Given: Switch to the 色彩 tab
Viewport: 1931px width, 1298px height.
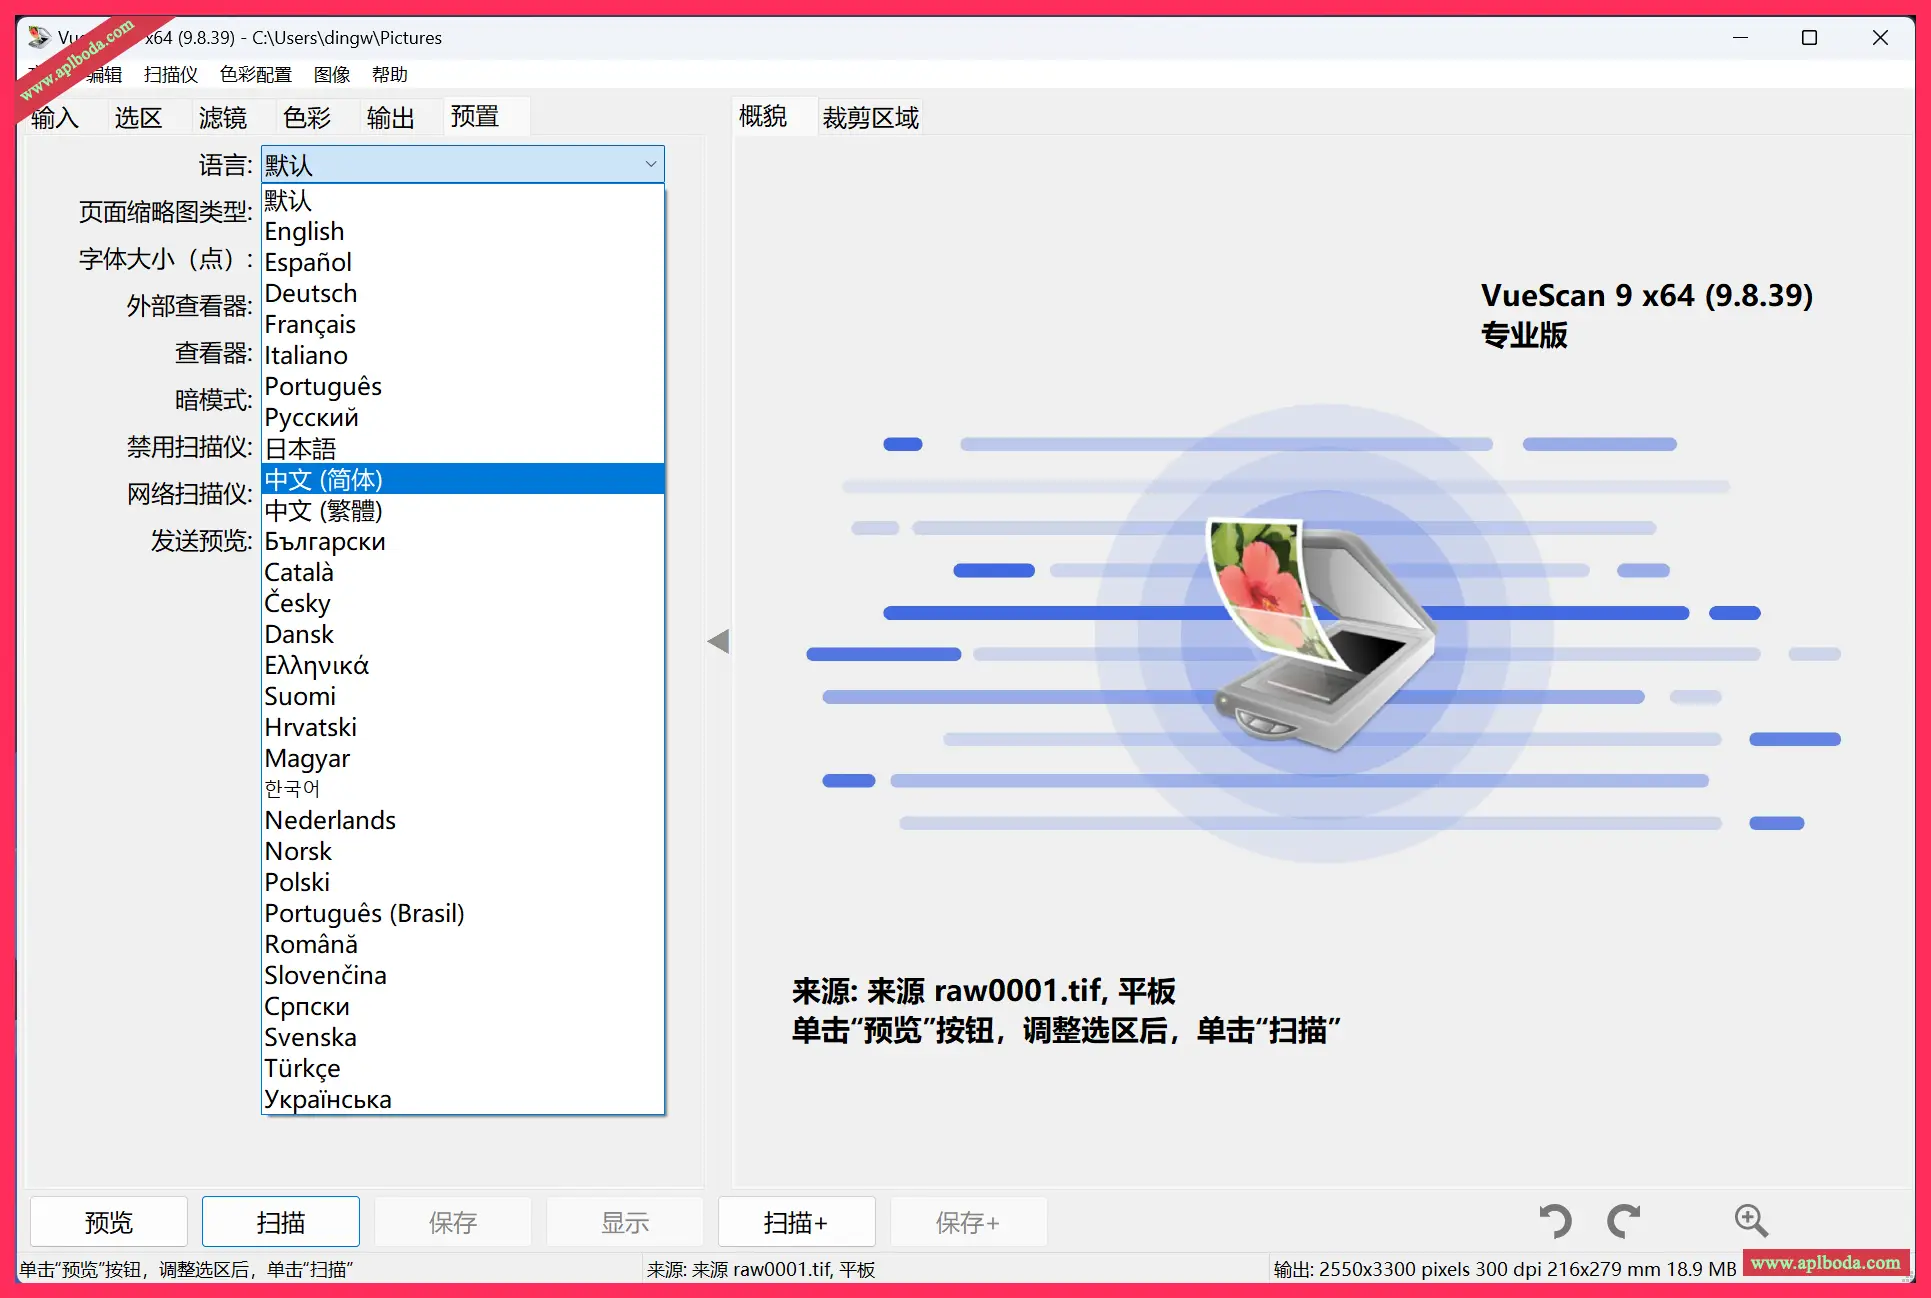Looking at the screenshot, I should pos(306,118).
